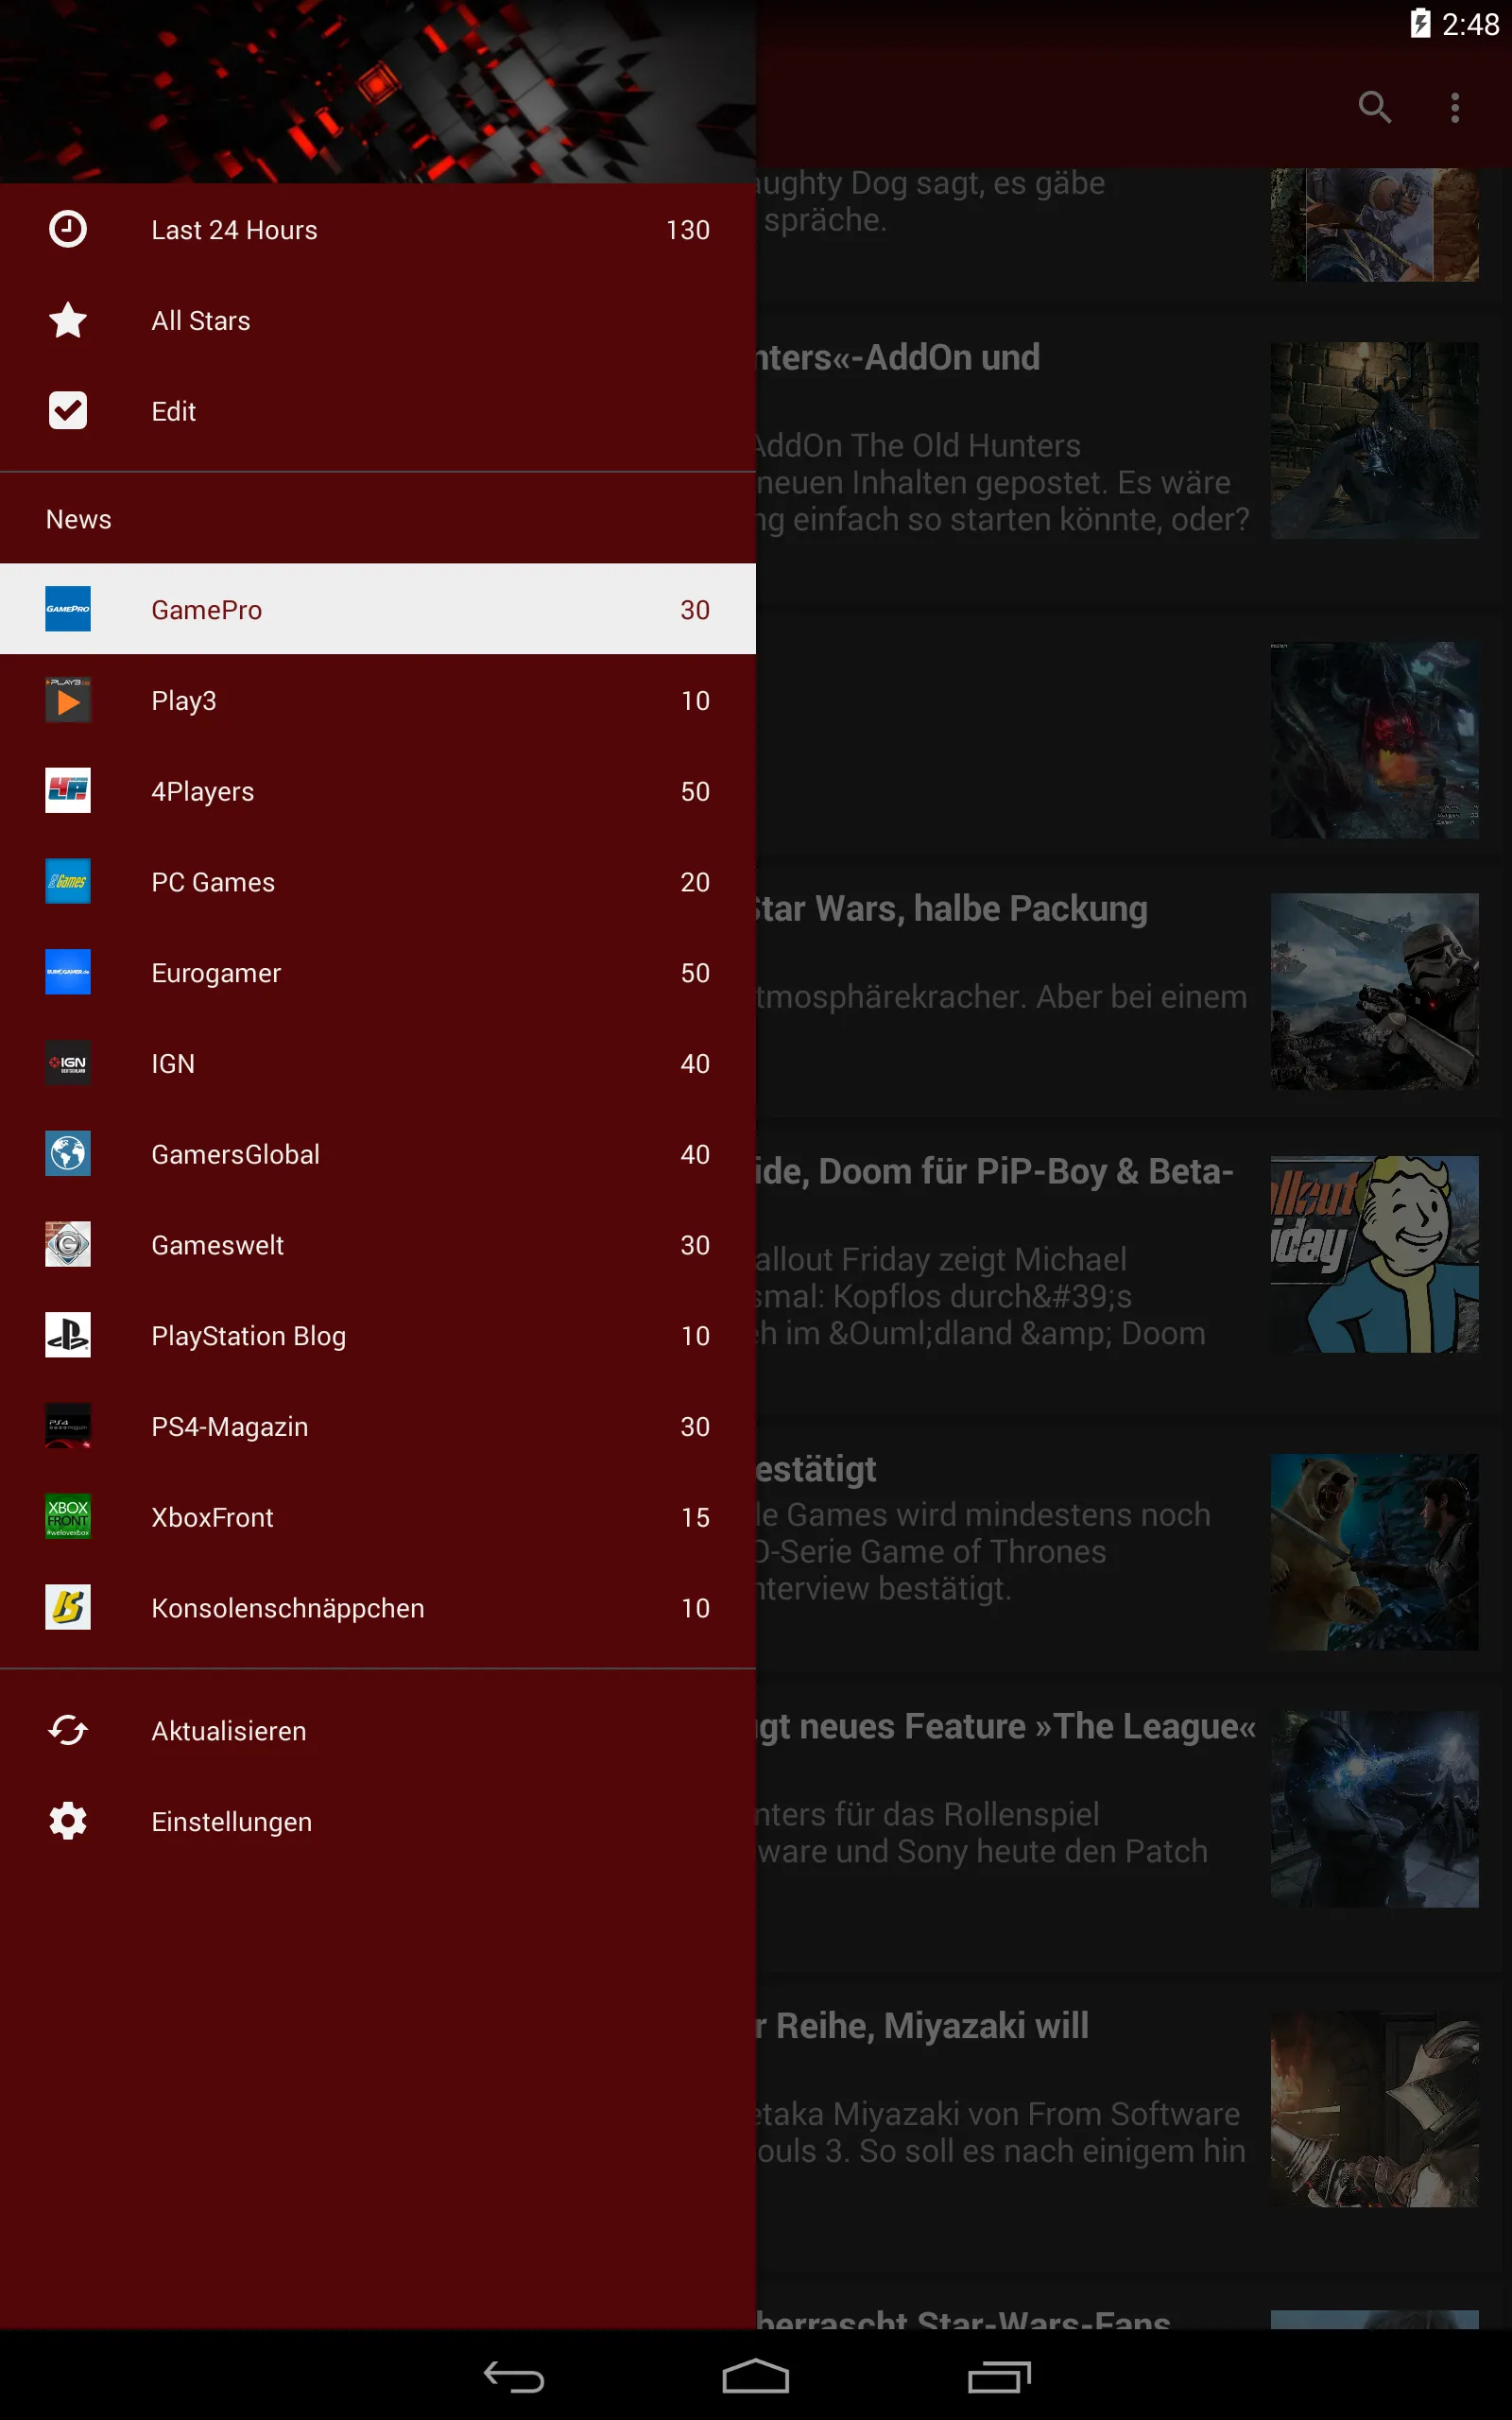Tap the PC Games source logo
The image size is (1512, 2420).
coord(68,881)
